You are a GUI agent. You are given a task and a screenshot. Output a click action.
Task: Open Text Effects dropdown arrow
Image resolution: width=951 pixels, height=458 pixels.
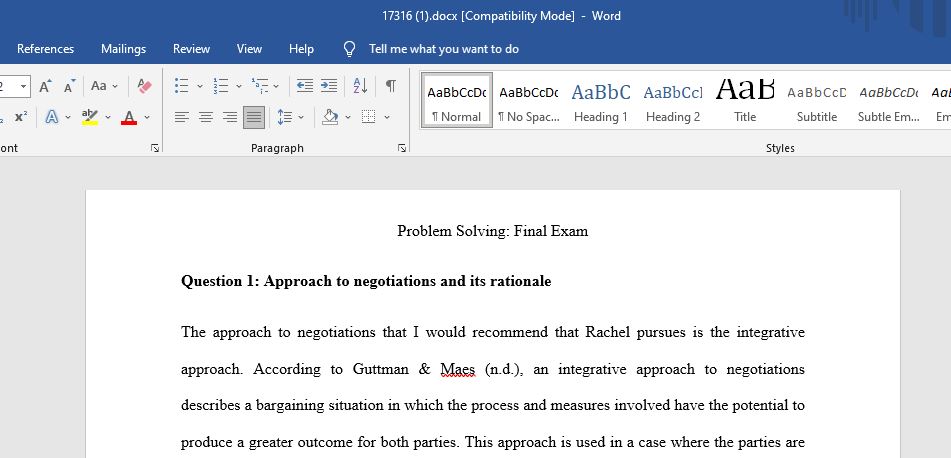(68, 117)
